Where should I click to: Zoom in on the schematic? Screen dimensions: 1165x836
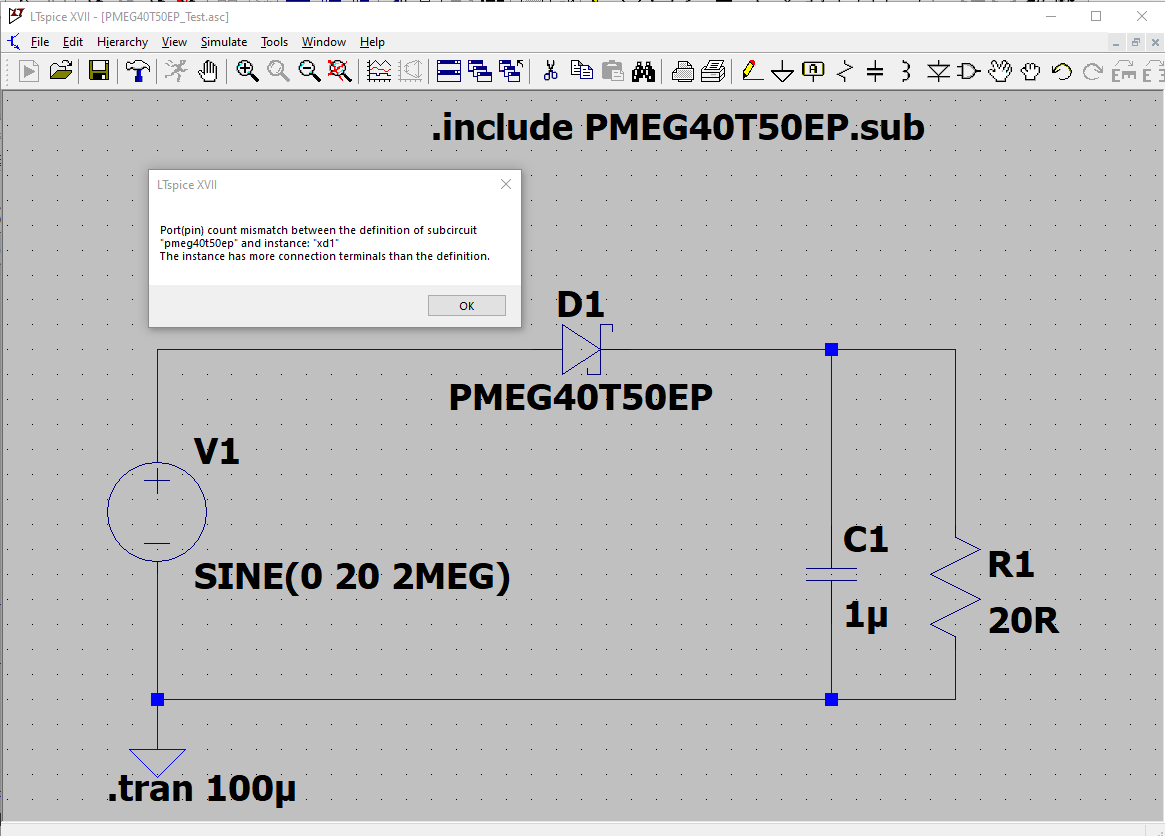(247, 71)
